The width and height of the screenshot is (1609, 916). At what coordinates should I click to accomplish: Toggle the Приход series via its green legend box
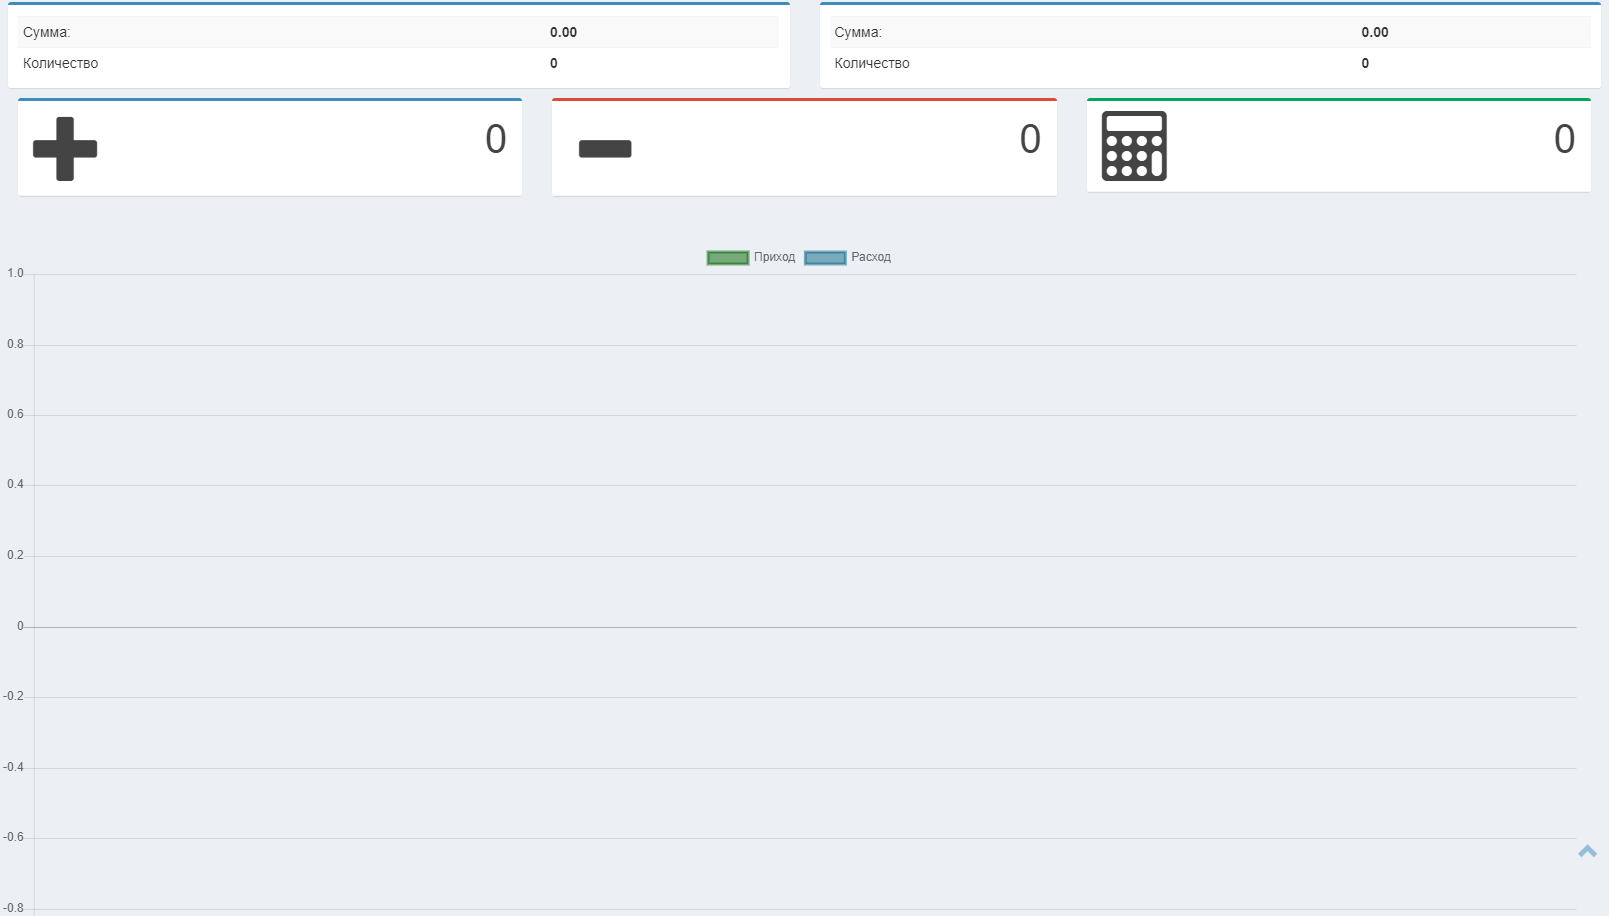tap(727, 258)
